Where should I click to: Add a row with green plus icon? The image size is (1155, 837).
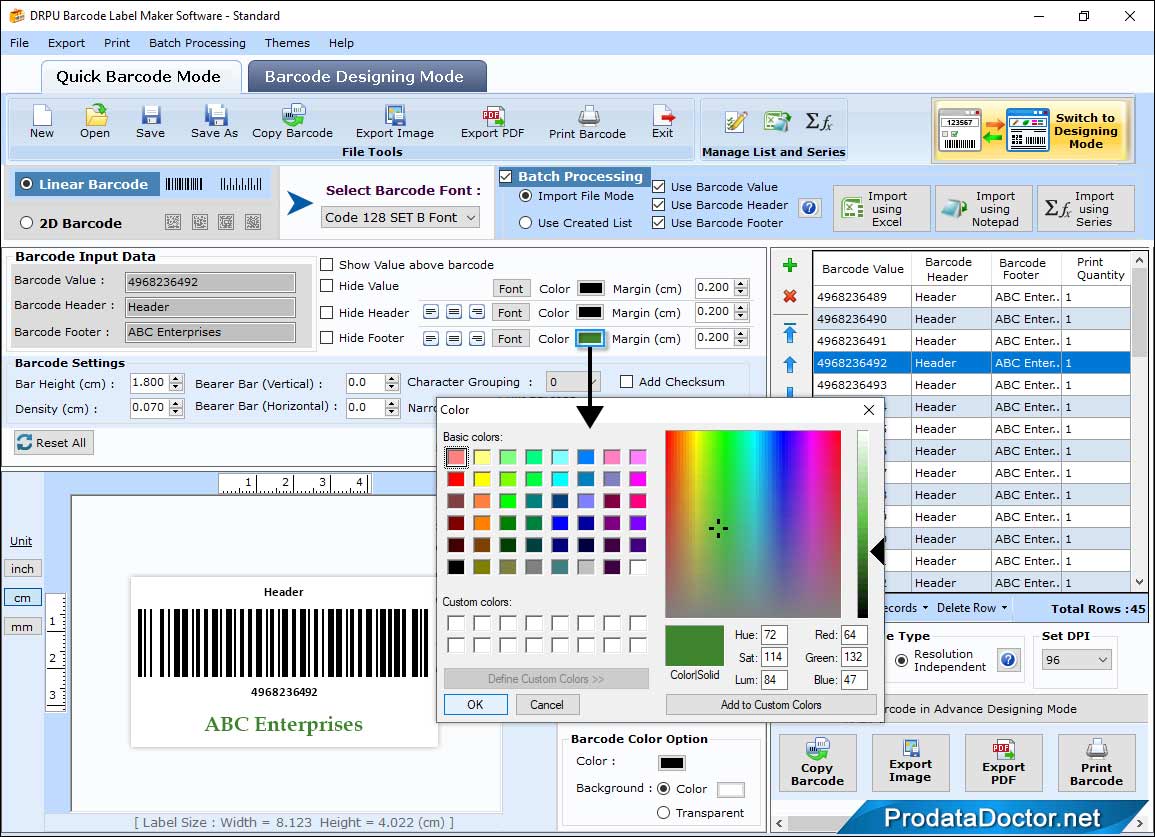tap(790, 265)
